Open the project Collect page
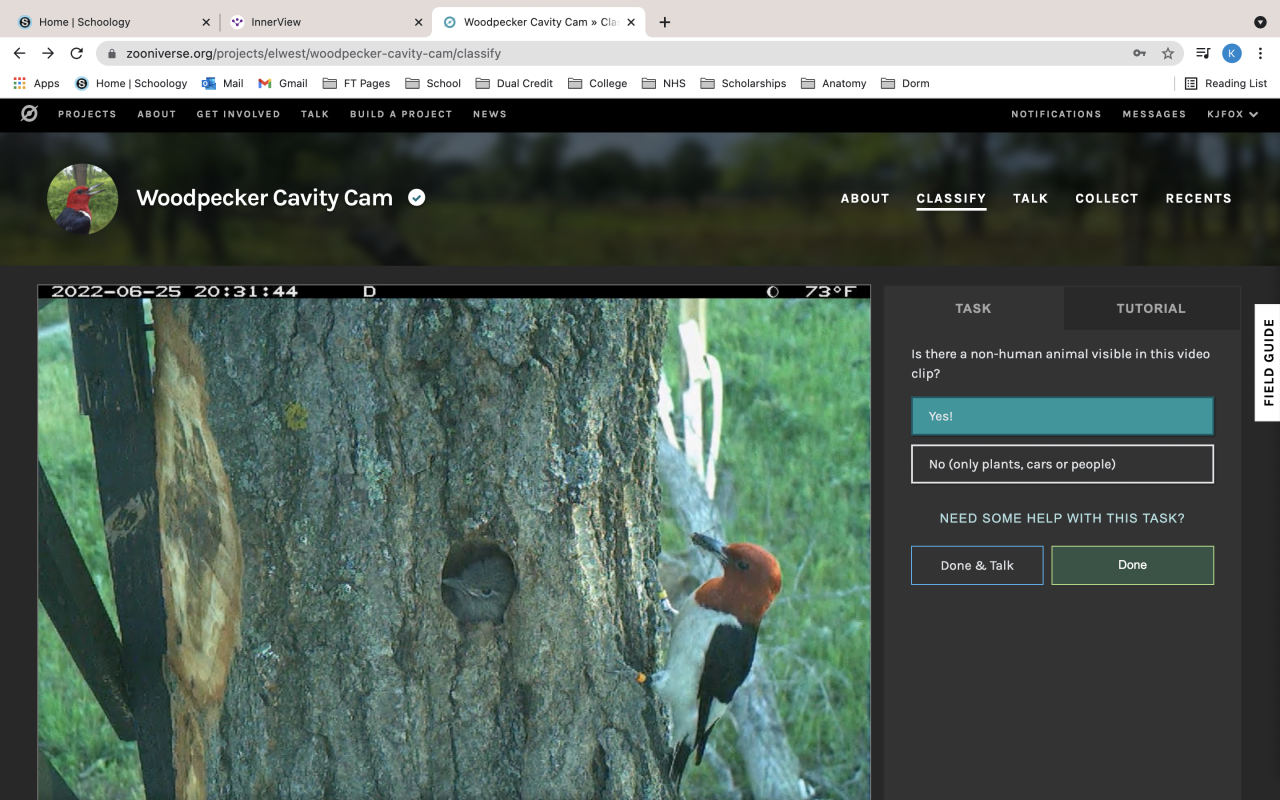 (1107, 198)
